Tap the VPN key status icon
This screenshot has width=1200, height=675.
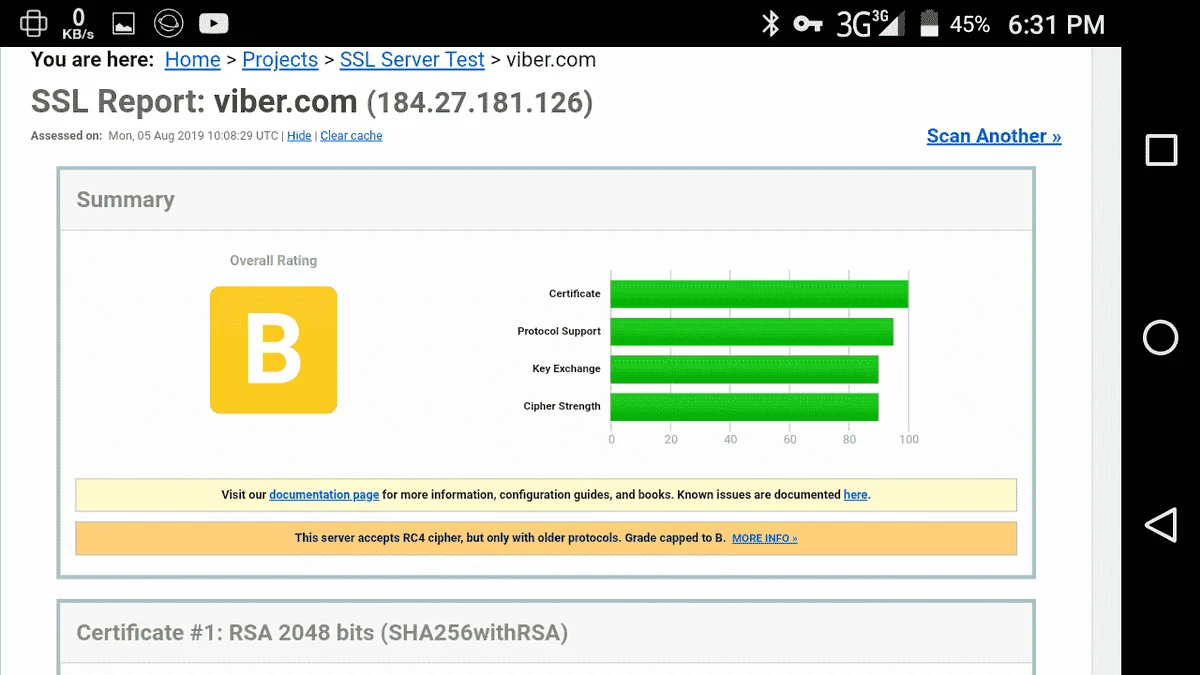click(x=807, y=24)
